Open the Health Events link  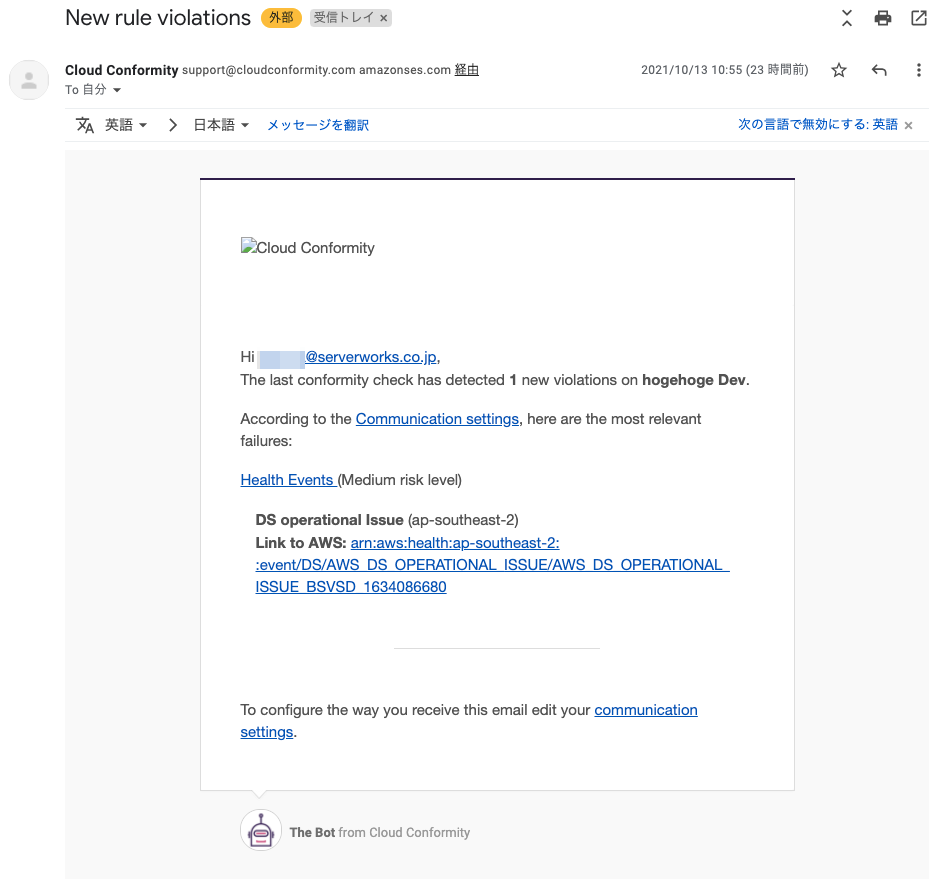click(288, 480)
